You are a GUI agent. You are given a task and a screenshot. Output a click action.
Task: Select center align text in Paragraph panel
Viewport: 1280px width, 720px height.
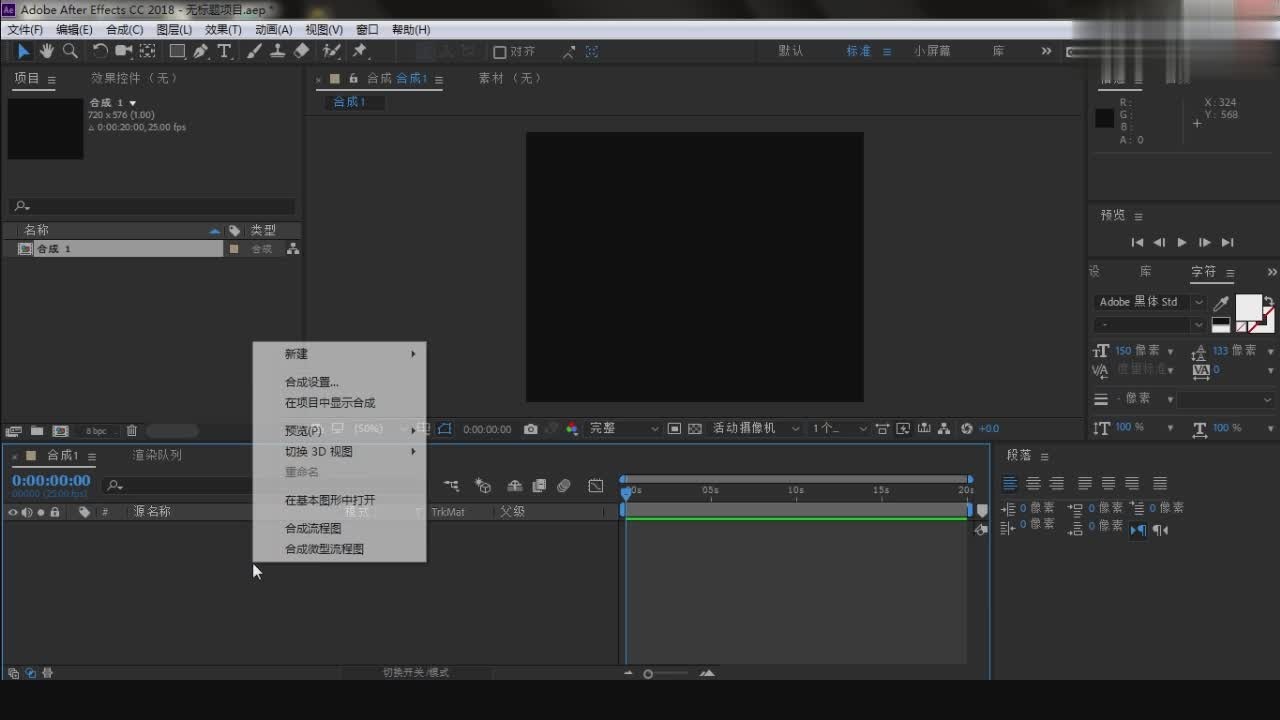[x=1033, y=484]
